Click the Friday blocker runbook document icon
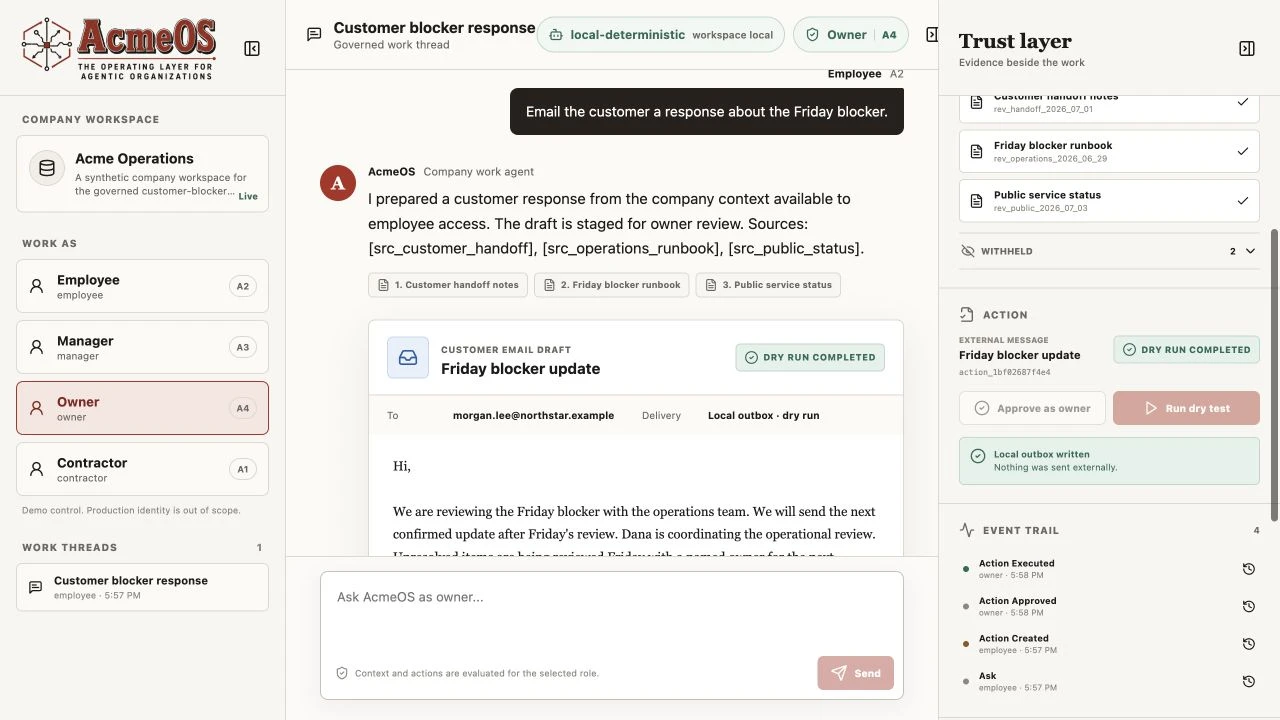 977,152
